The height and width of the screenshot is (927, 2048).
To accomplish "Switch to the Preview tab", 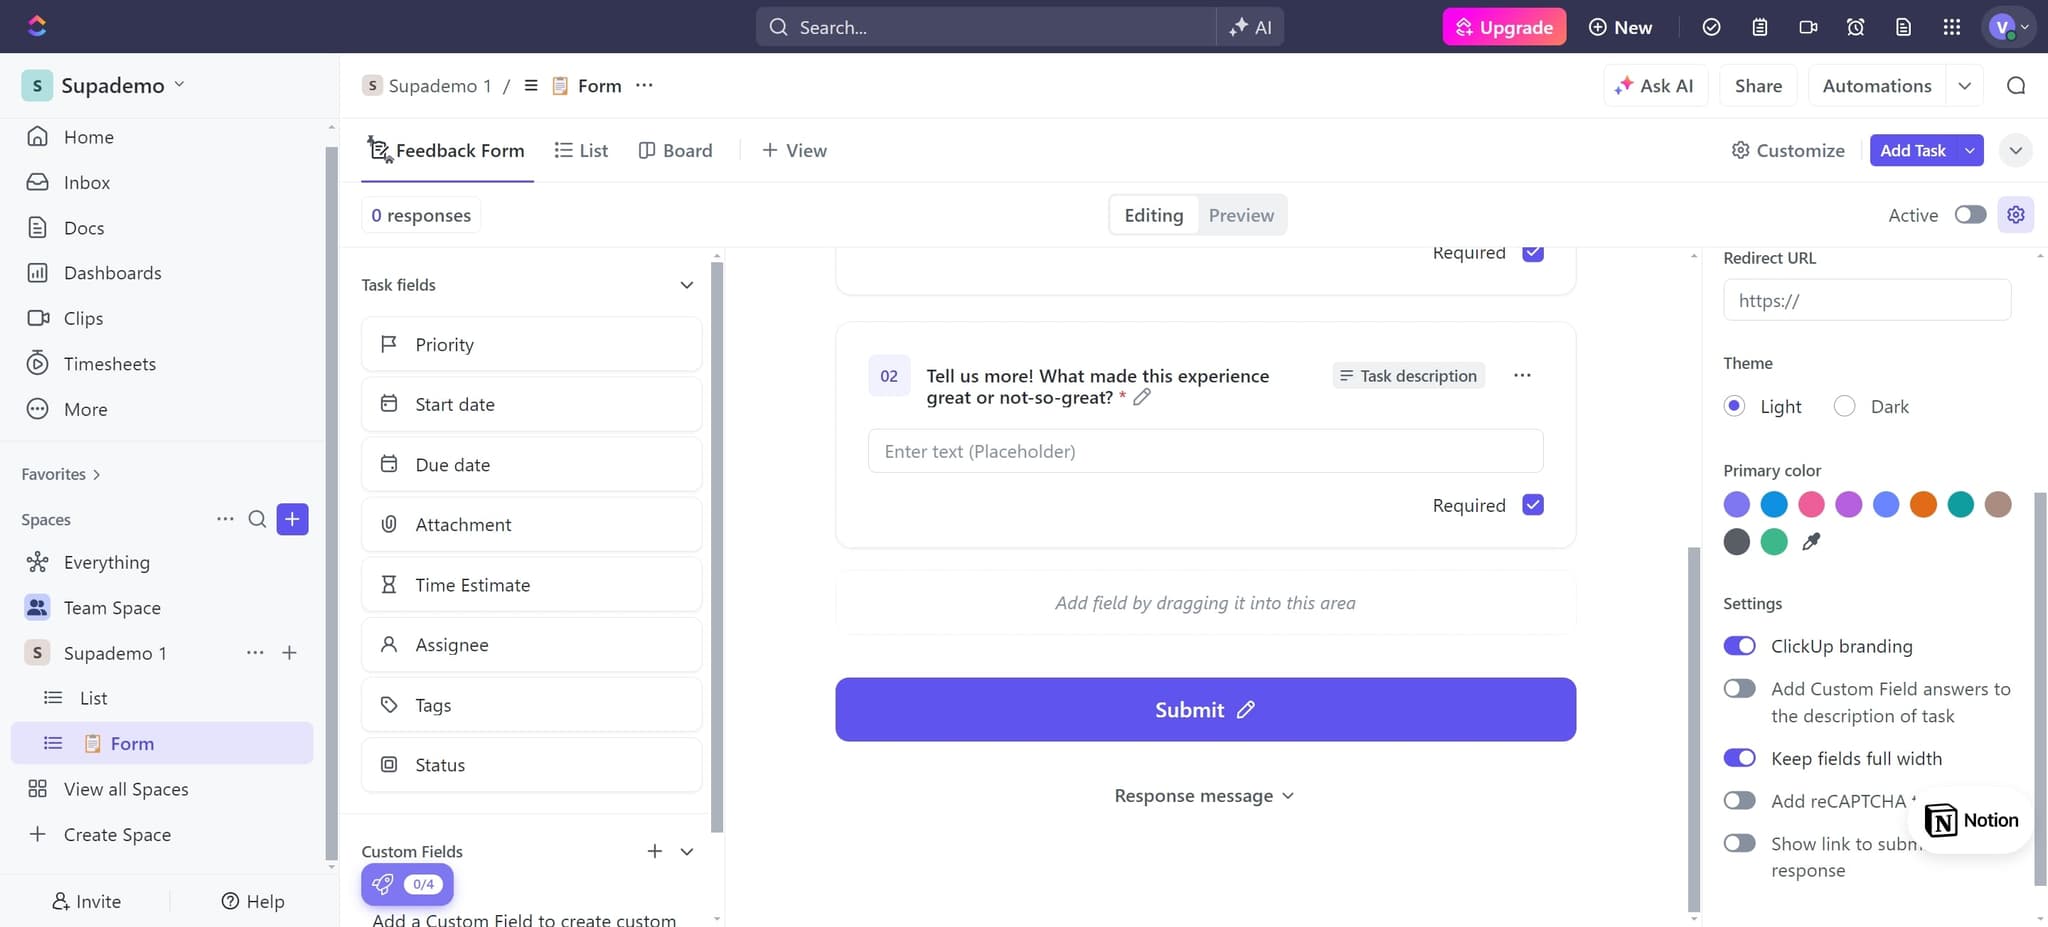I will pos(1241,214).
